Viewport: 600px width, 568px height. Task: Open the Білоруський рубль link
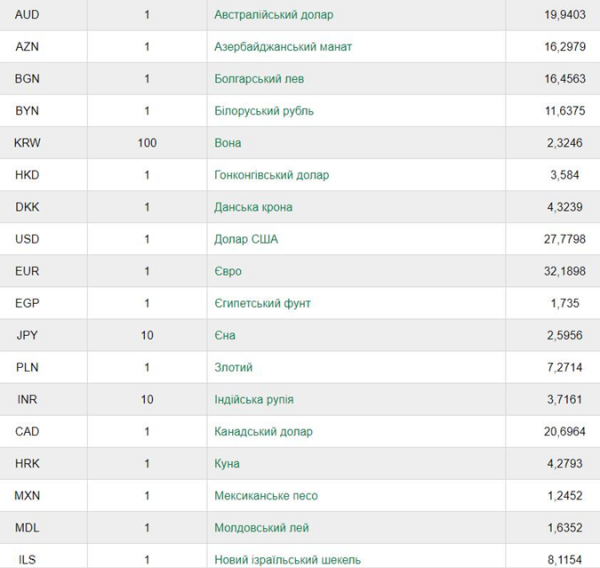(x=264, y=111)
